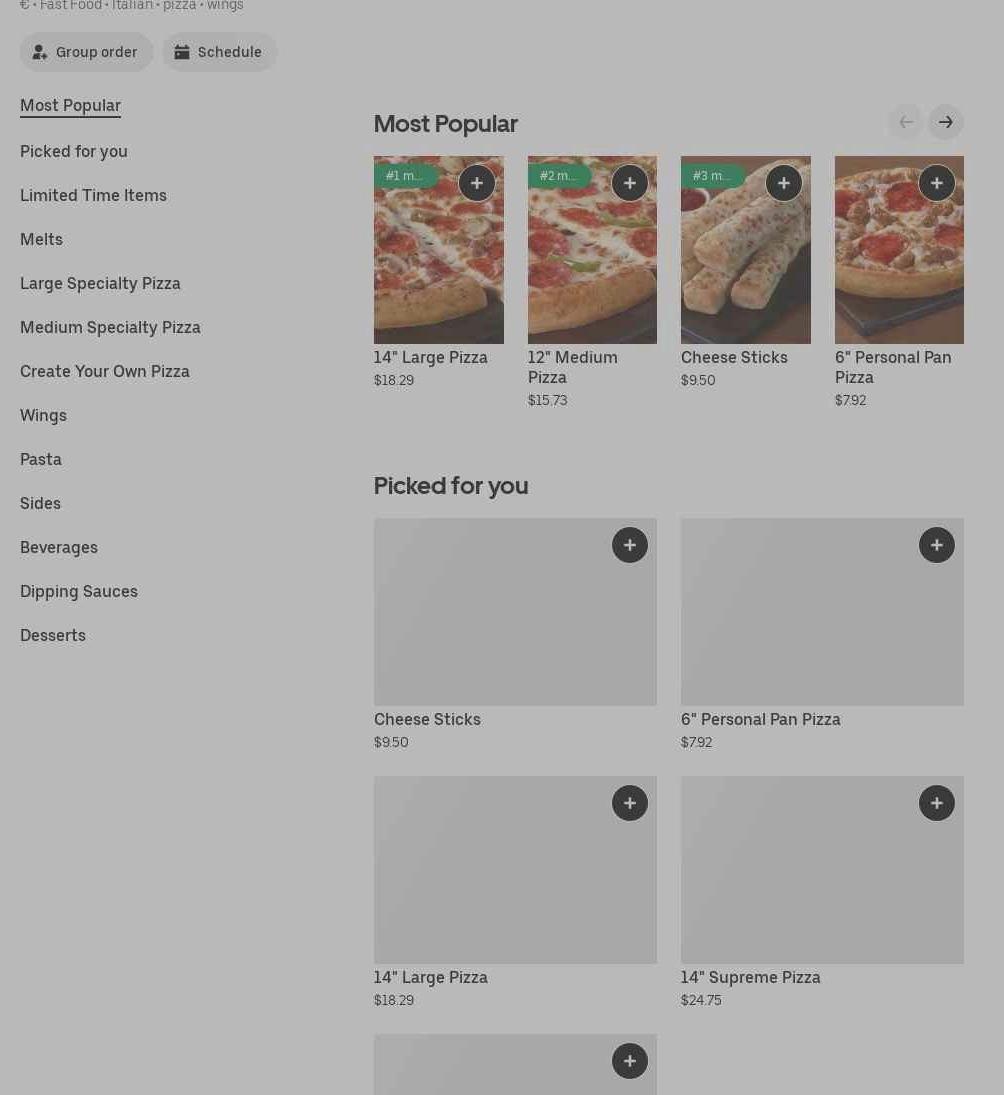Screen dimensions: 1004x1095
Task: Add 14" Supreme Pizza to cart
Action: (937, 803)
